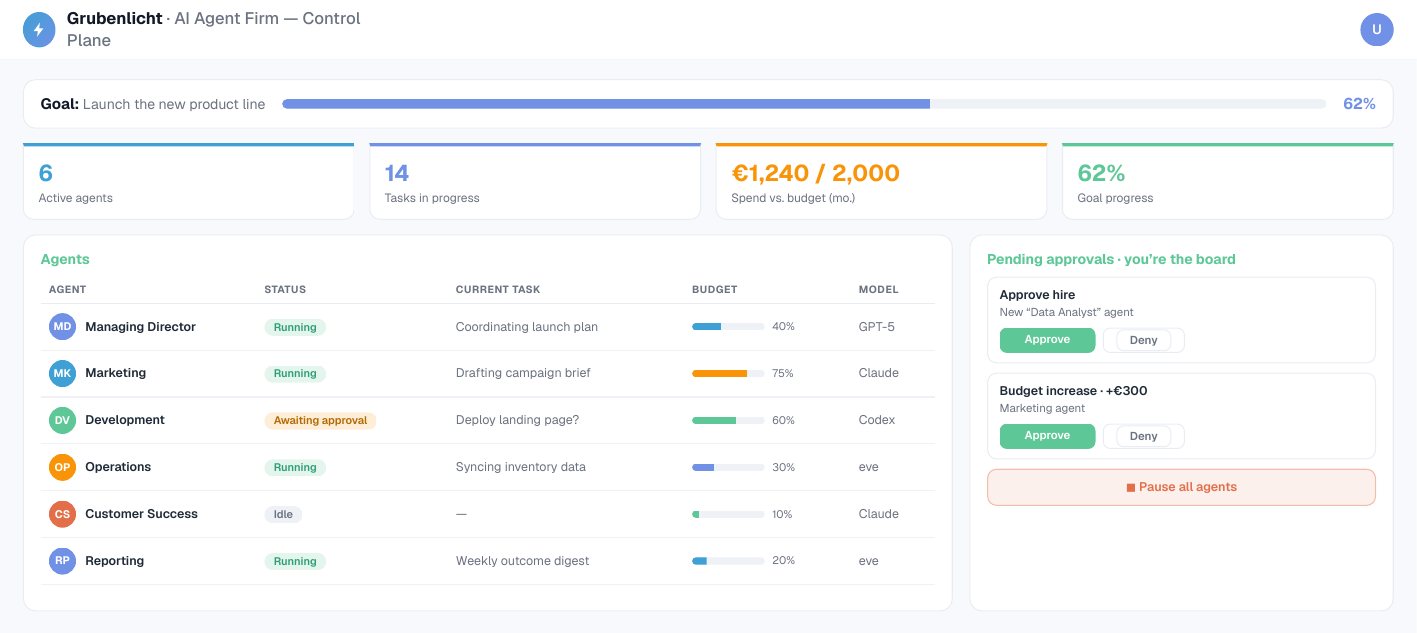This screenshot has height=633, width=1417.
Task: Approve the +€300 budget increase
Action: click(x=1047, y=436)
